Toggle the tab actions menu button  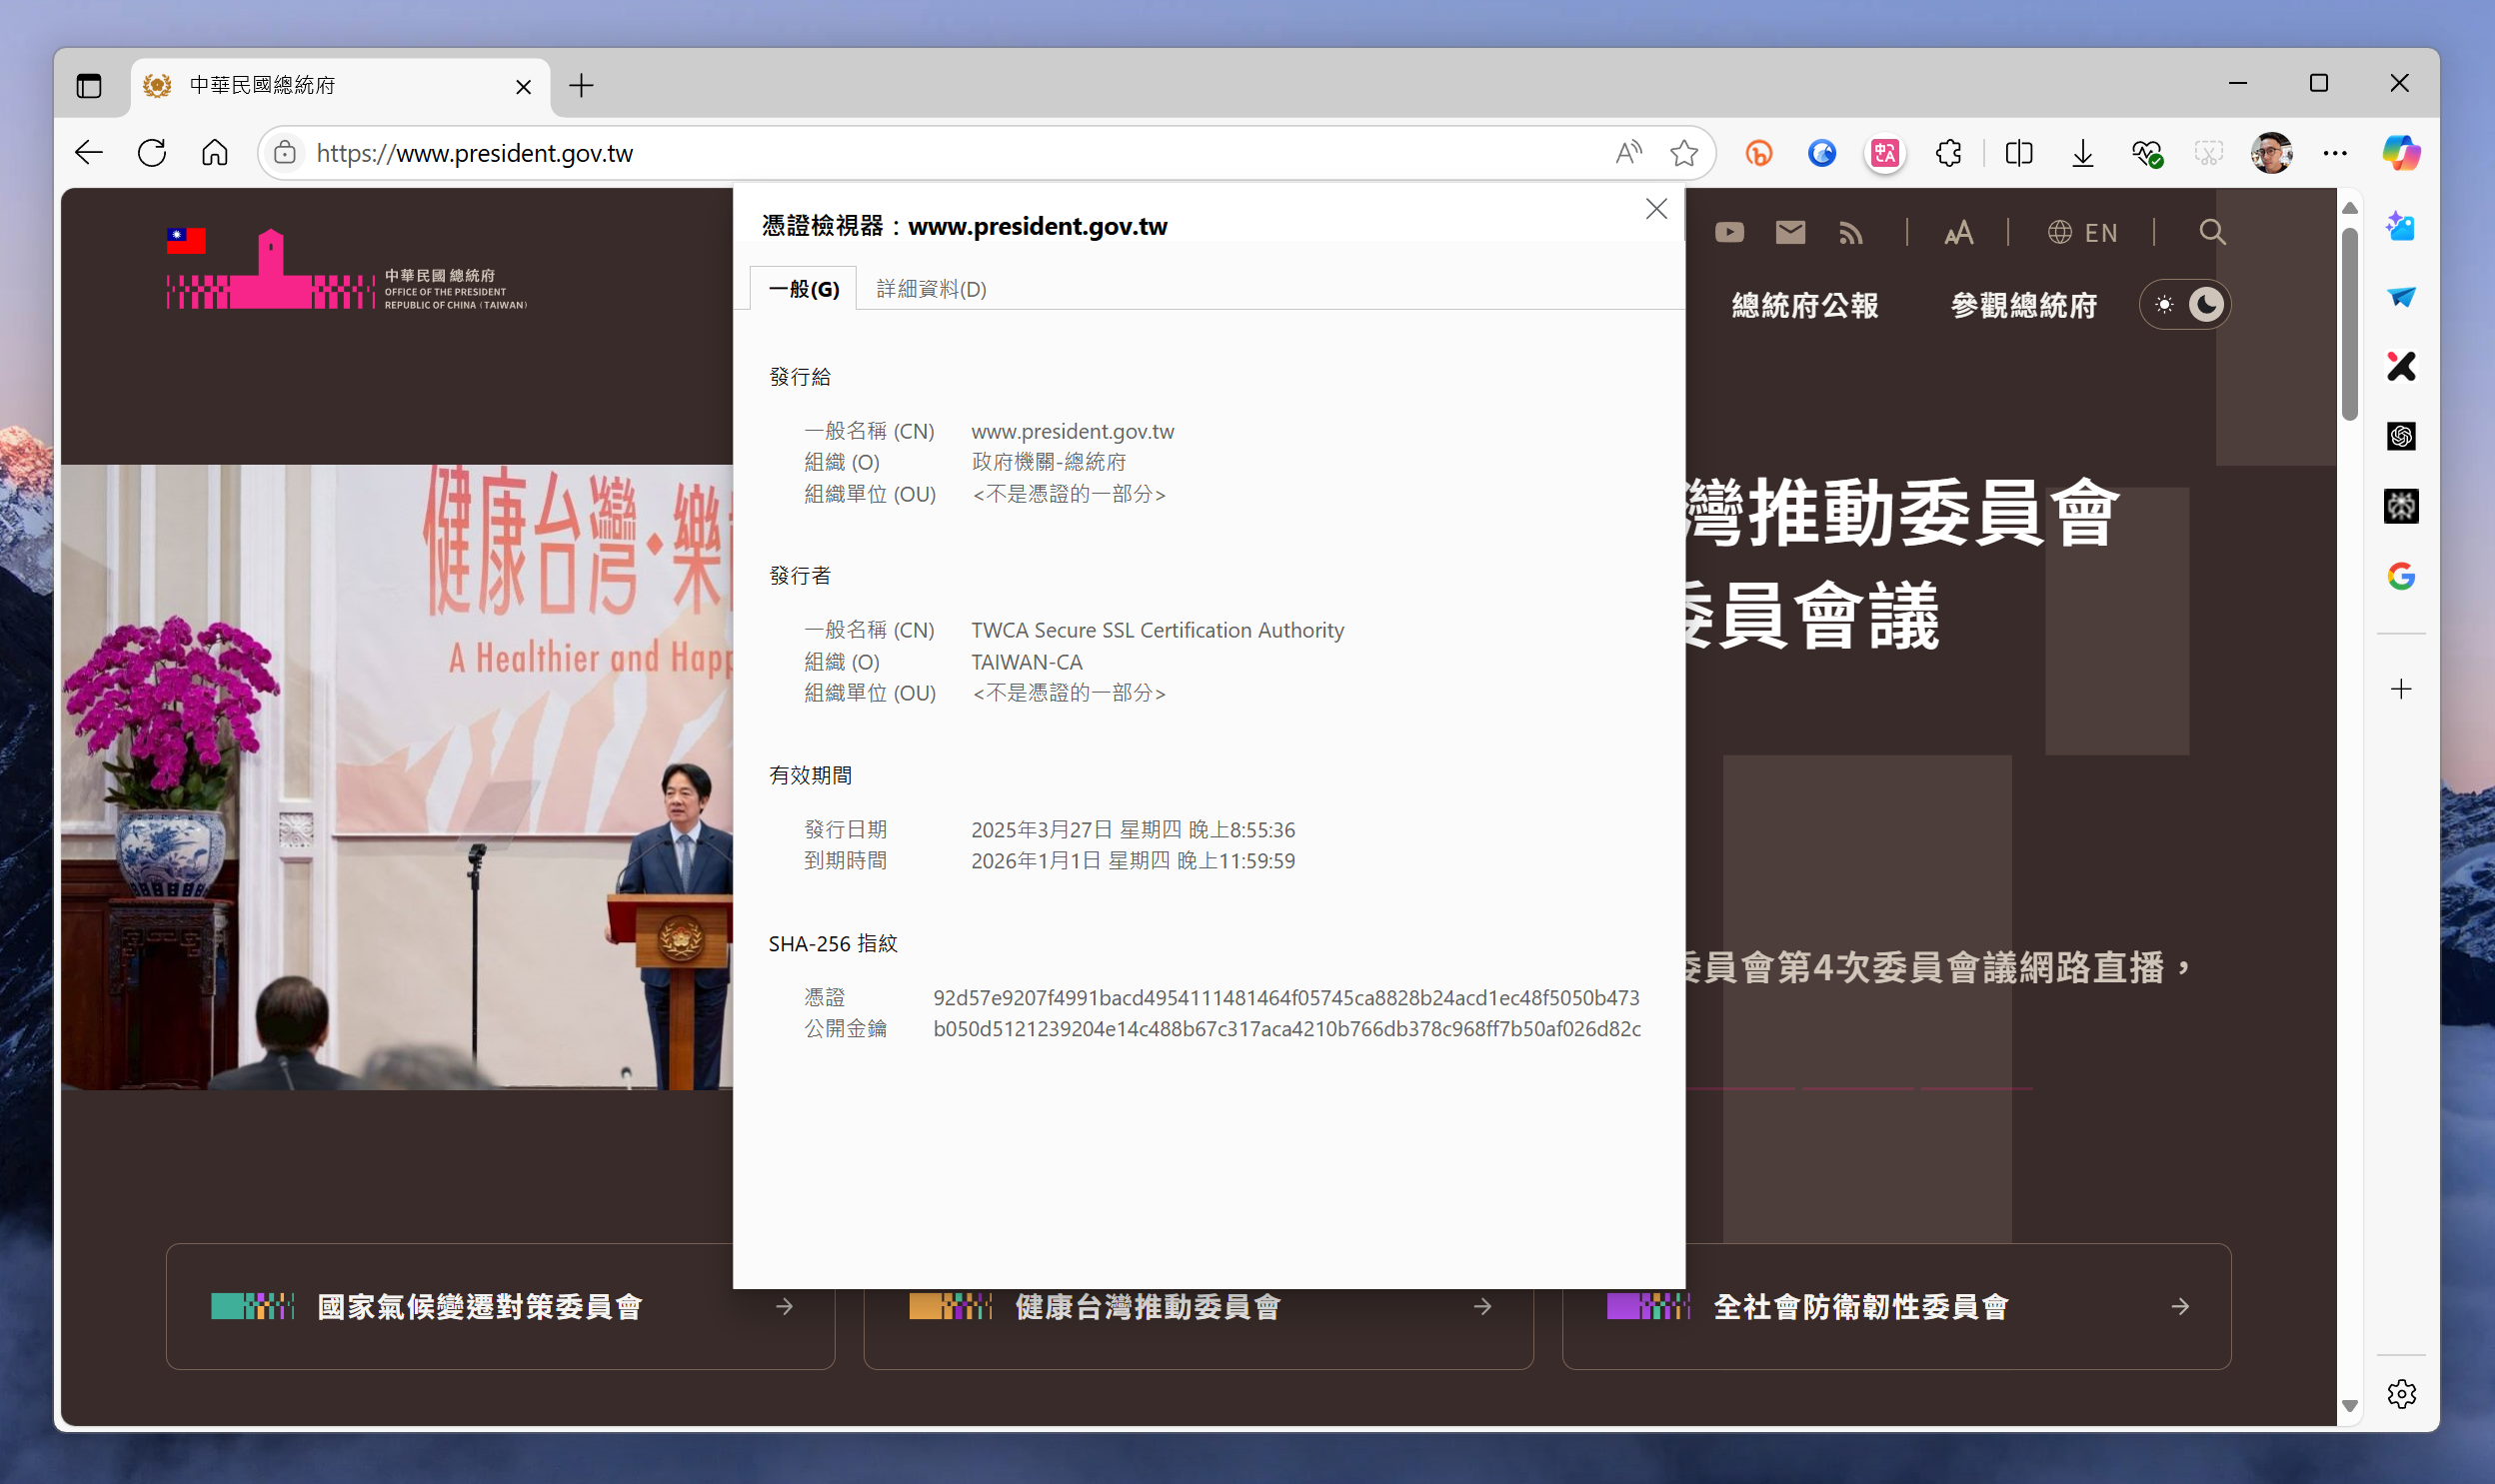(x=89, y=86)
